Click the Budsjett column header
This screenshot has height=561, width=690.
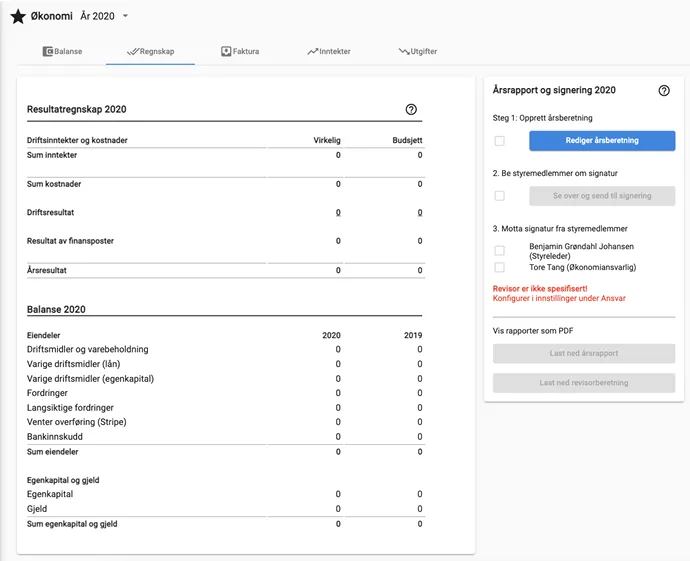tap(407, 140)
